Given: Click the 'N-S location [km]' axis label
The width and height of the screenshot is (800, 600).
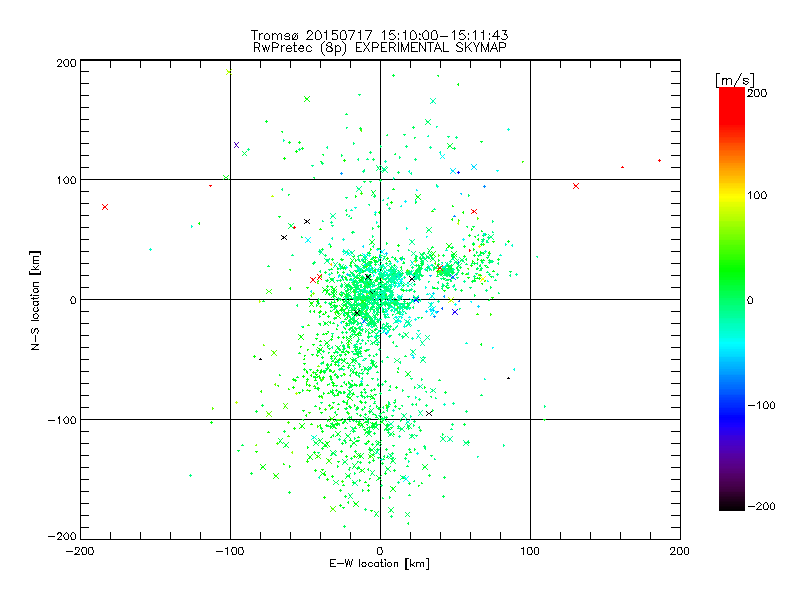Looking at the screenshot, I should pyautogui.click(x=35, y=300).
